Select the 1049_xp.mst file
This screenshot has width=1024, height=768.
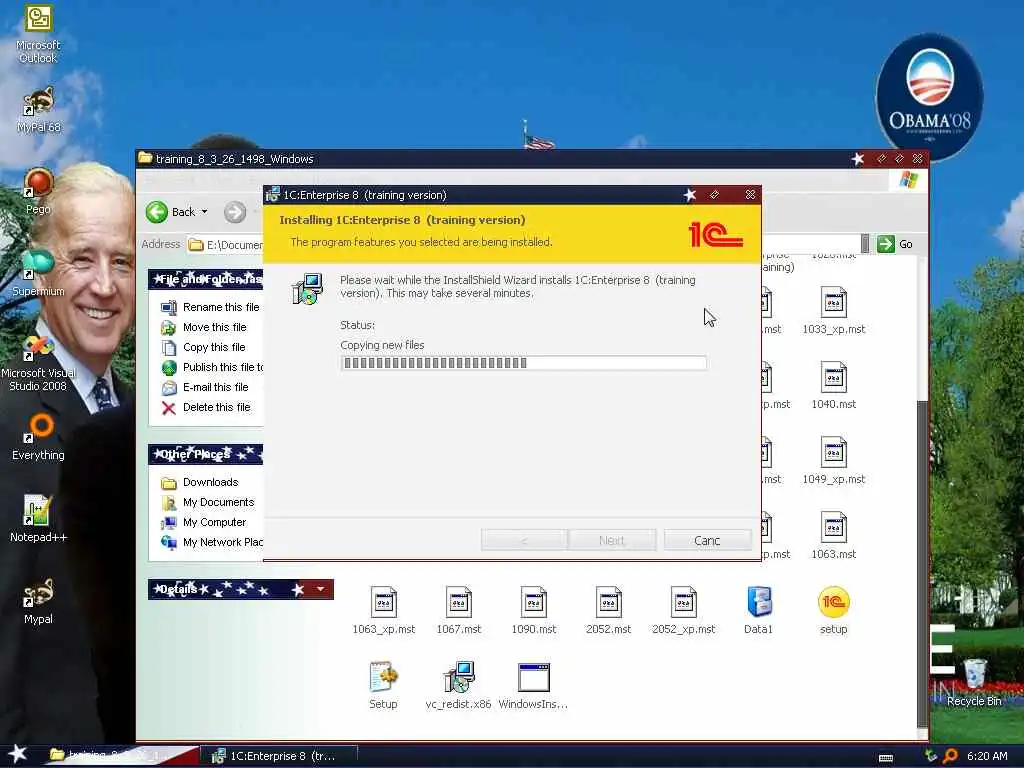click(x=833, y=461)
